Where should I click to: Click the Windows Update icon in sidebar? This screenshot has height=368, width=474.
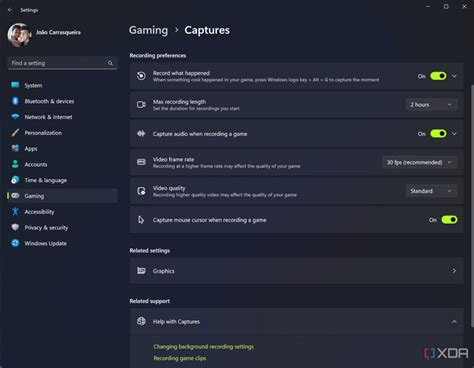point(15,243)
